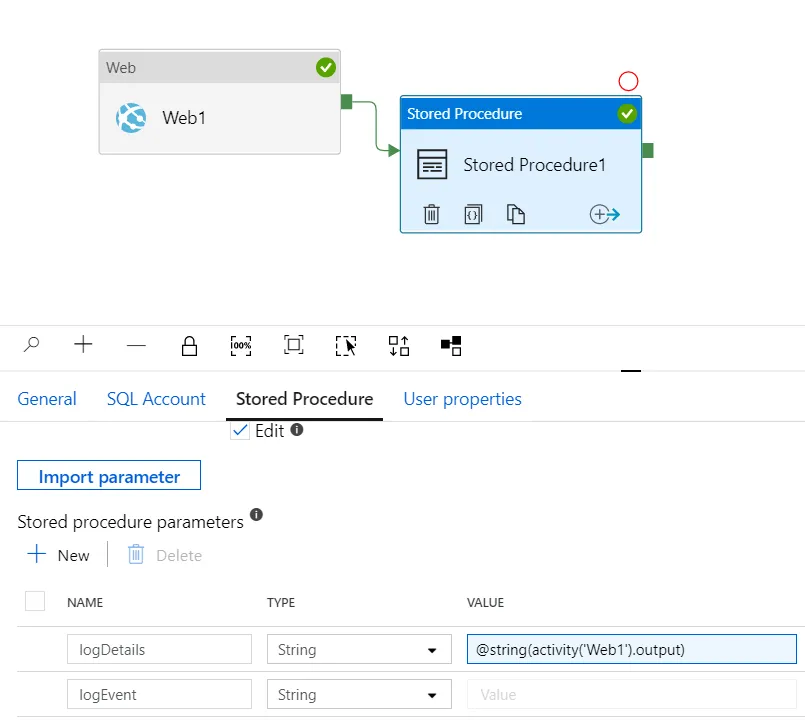
Task: Click the Stored procedure parameters heading
Action: pyautogui.click(x=130, y=522)
